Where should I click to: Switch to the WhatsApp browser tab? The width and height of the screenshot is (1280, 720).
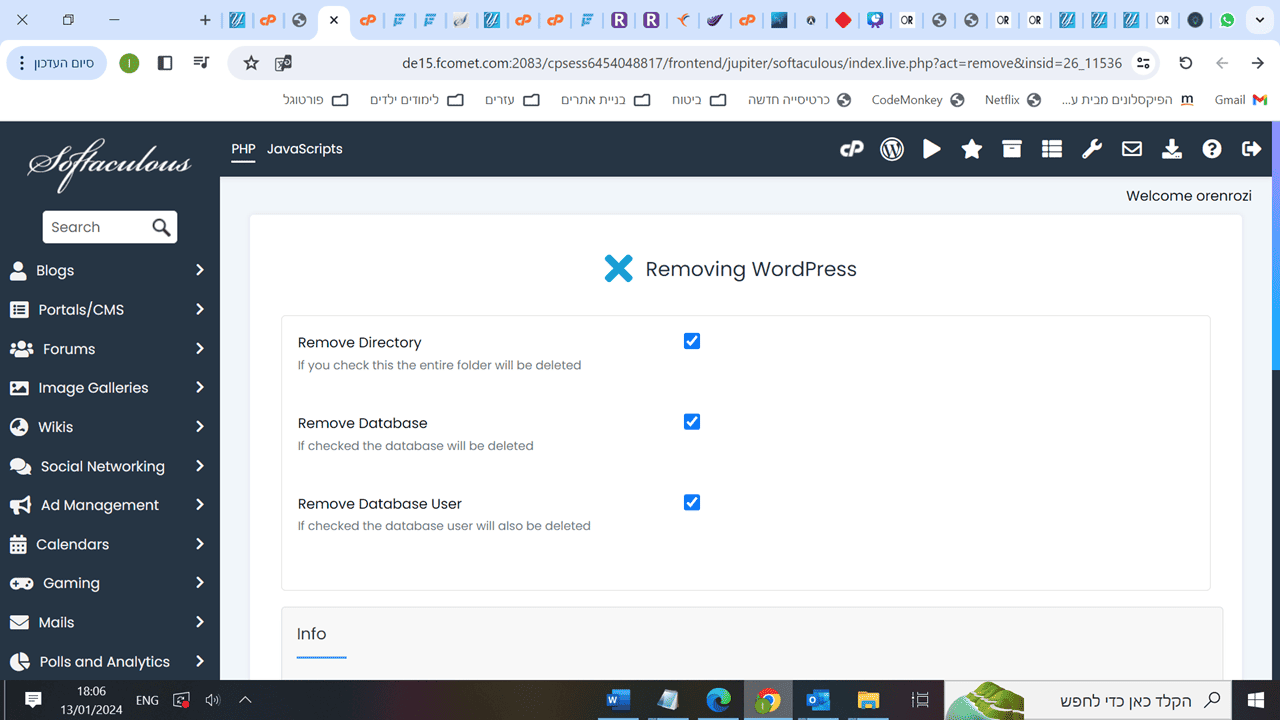point(1227,20)
